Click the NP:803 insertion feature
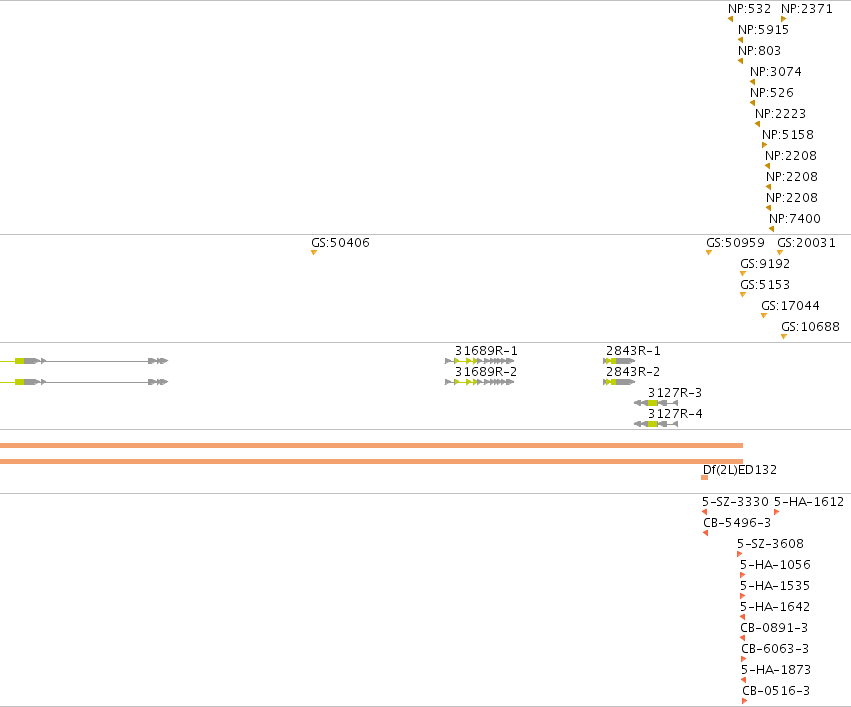This screenshot has height=707, width=851. [759, 51]
